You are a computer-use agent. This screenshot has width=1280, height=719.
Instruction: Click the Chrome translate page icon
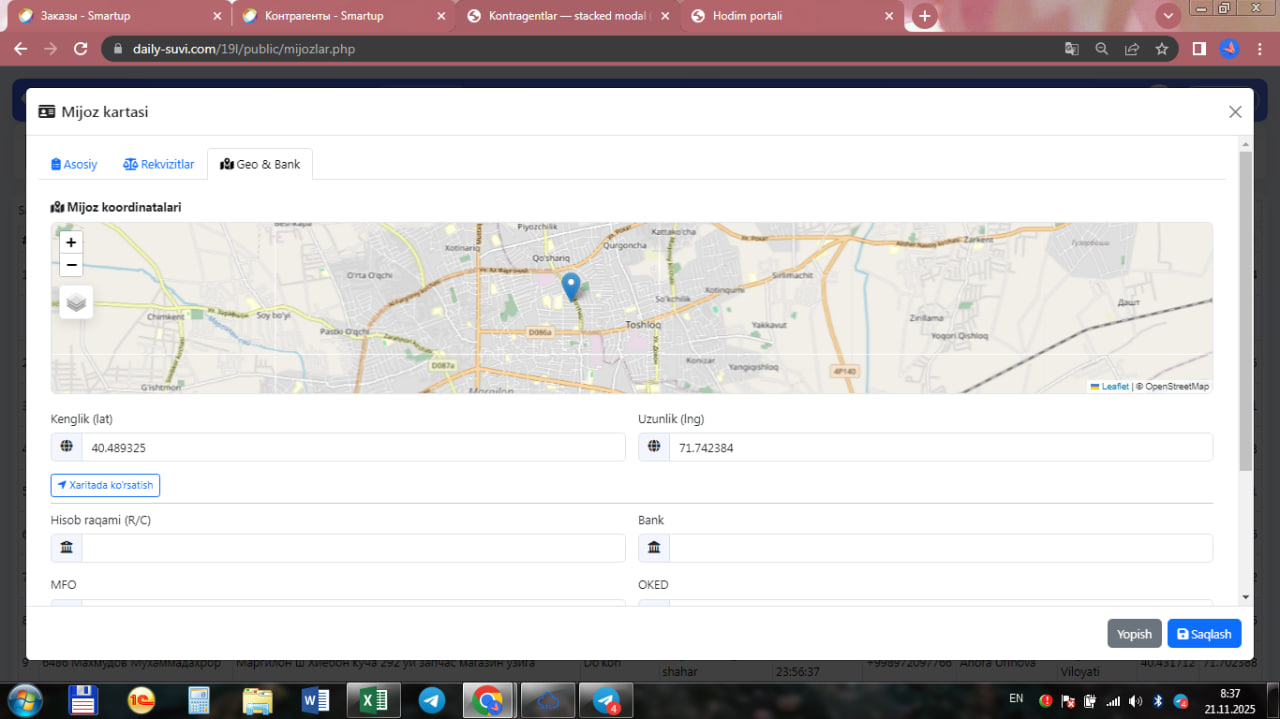coord(1071,49)
